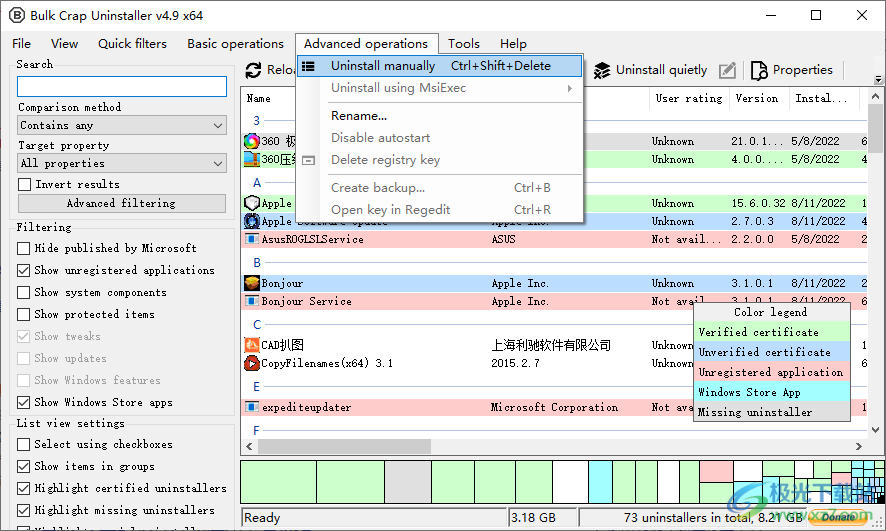This screenshot has height=531, width=886.
Task: Enable Select using checkboxes
Action: (24, 445)
